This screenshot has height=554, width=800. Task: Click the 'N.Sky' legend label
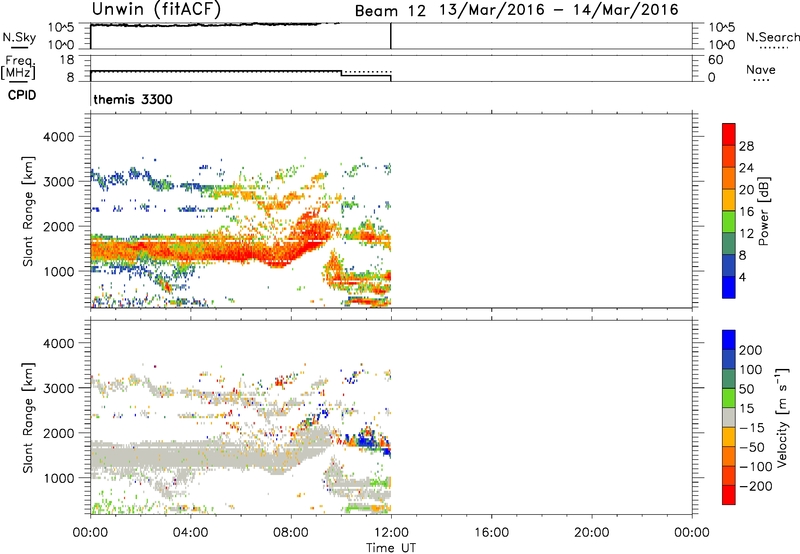[x=19, y=37]
